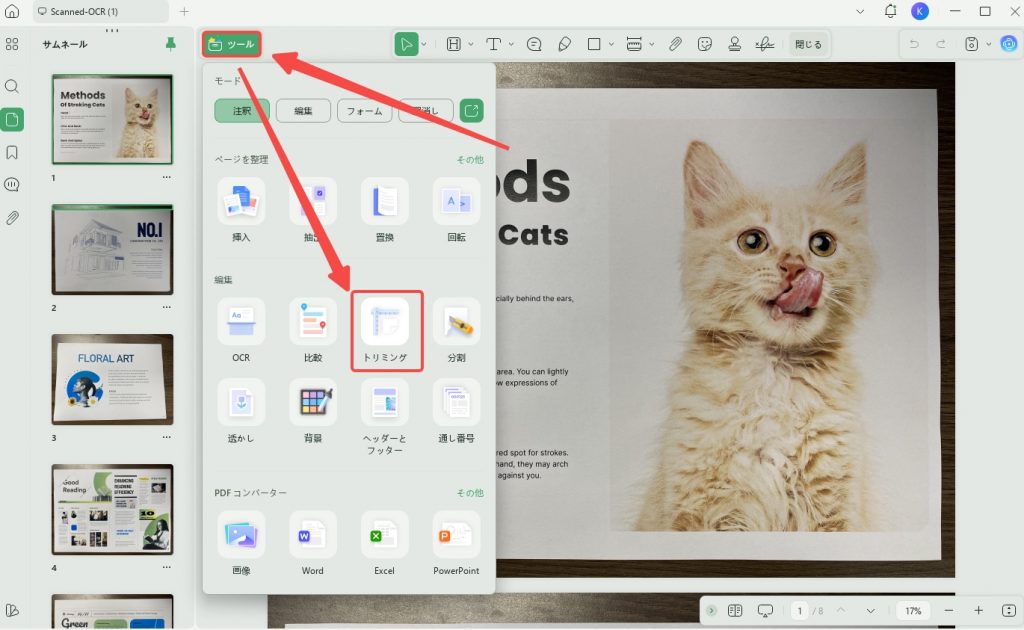Open the sticker tool
The image size is (1024, 630).
tap(705, 44)
